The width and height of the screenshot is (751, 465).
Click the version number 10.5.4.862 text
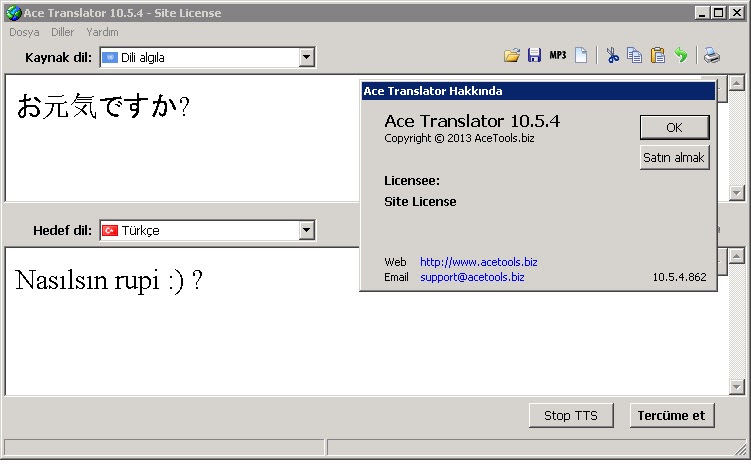[x=679, y=277]
